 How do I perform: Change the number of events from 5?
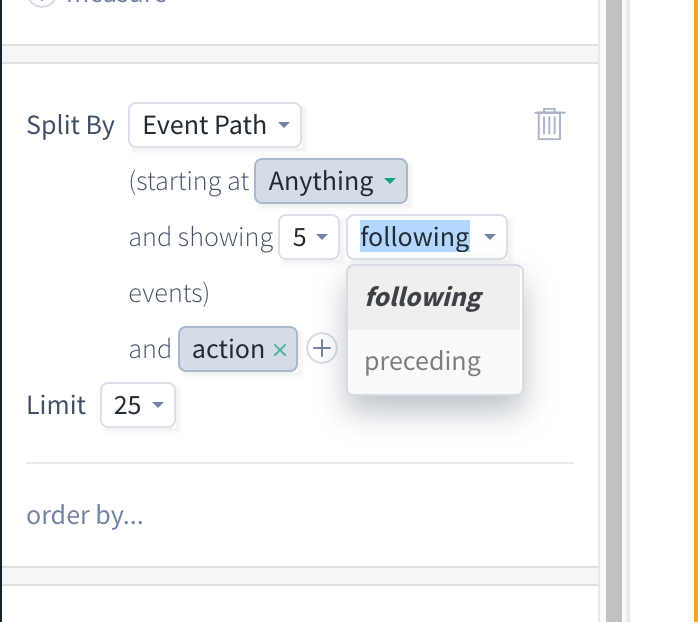tap(309, 237)
